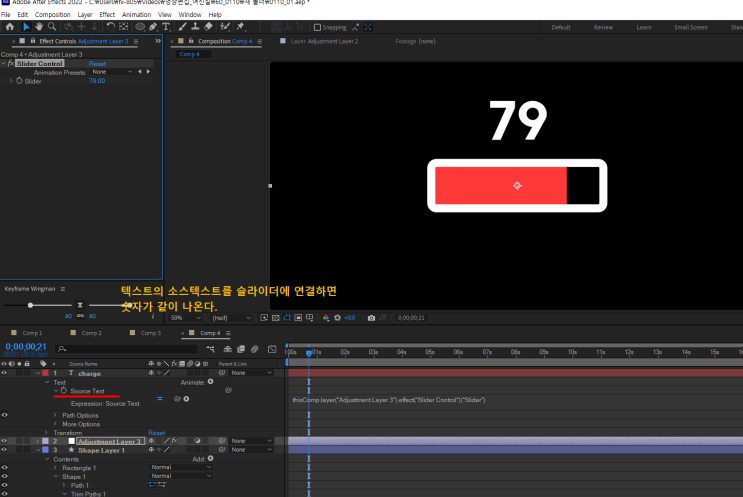The height and width of the screenshot is (497, 743).
Task: Reset the Slider Control effect
Action: click(97, 63)
